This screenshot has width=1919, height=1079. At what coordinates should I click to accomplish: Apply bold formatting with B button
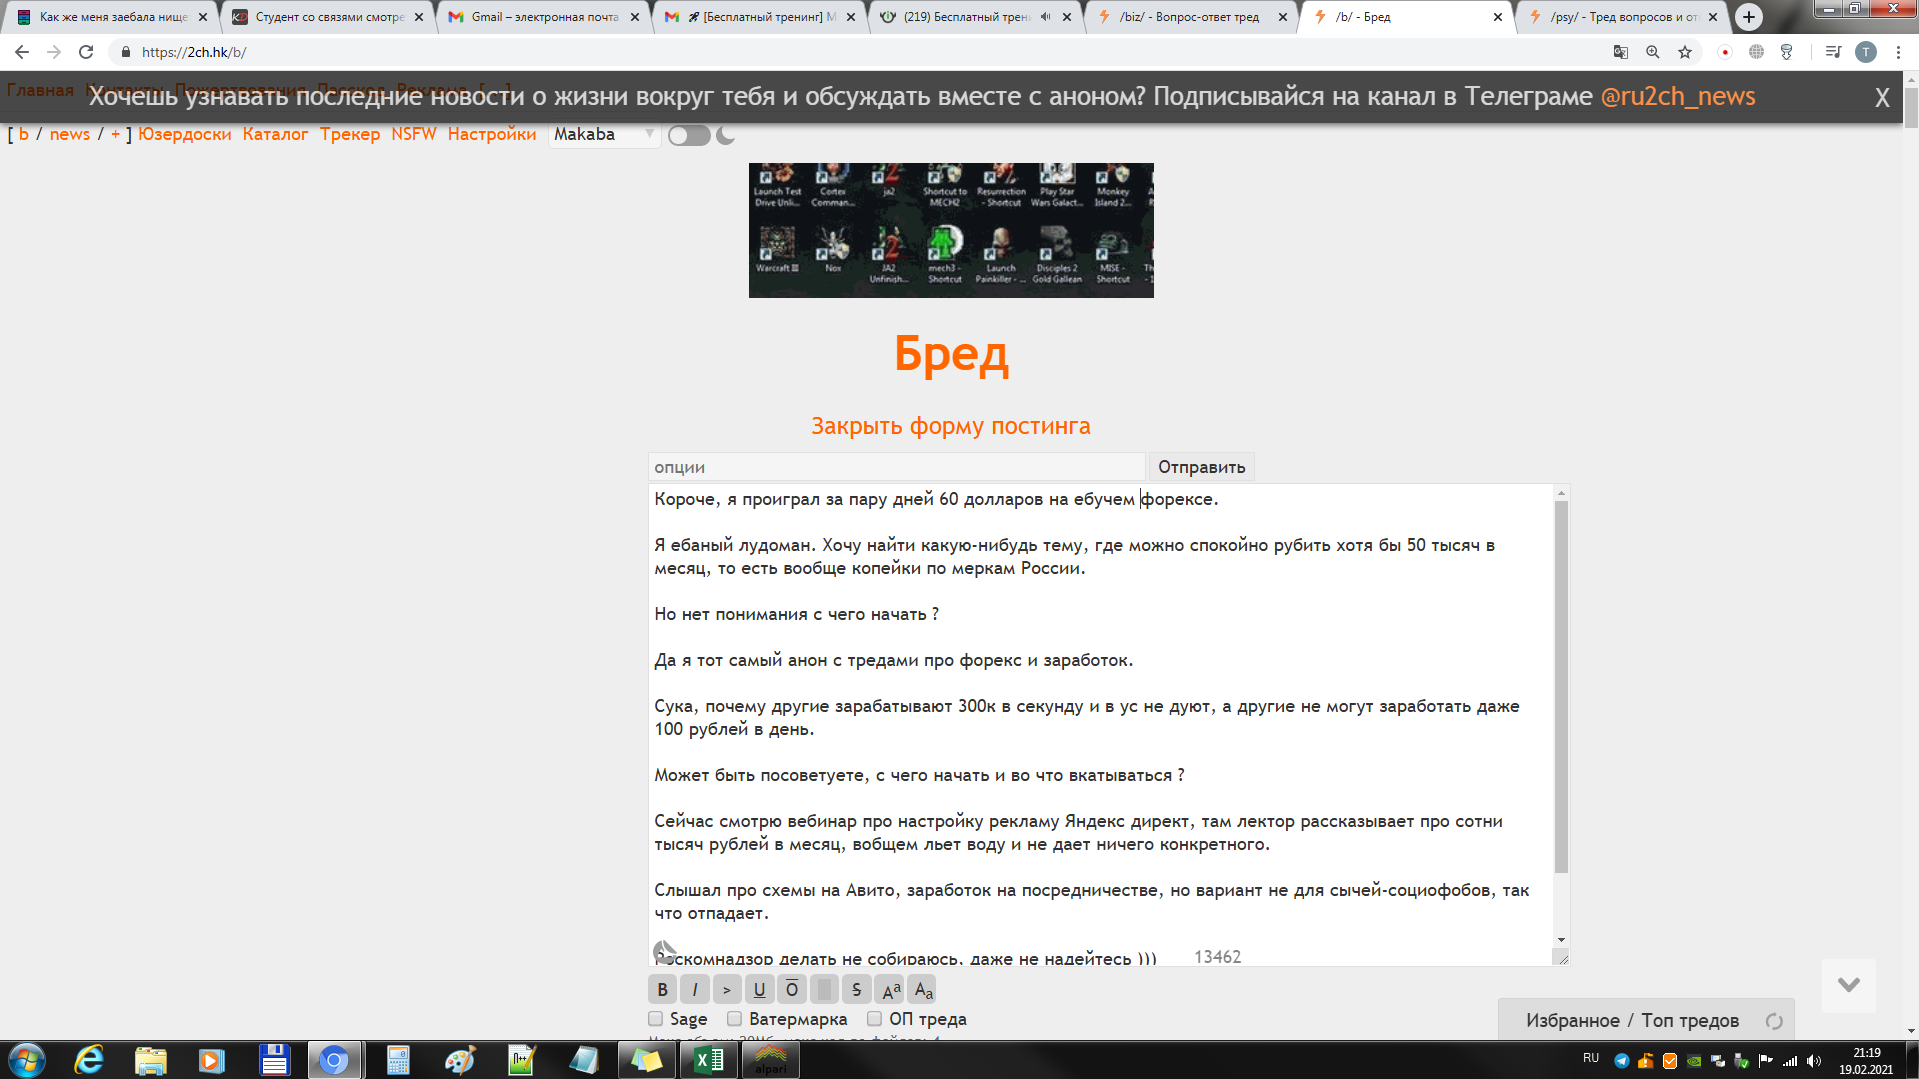tap(662, 990)
